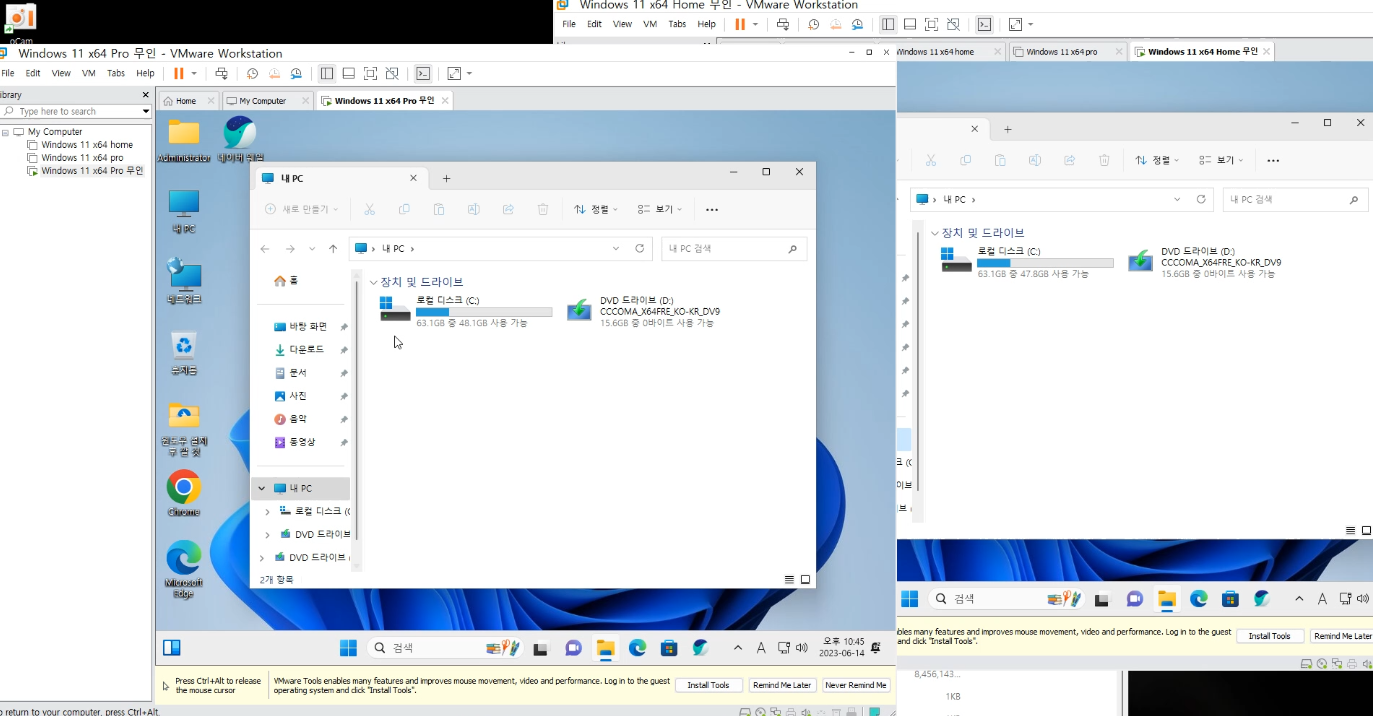Click the Rename icon in right Home 무인 Explorer

pyautogui.click(x=1034, y=160)
